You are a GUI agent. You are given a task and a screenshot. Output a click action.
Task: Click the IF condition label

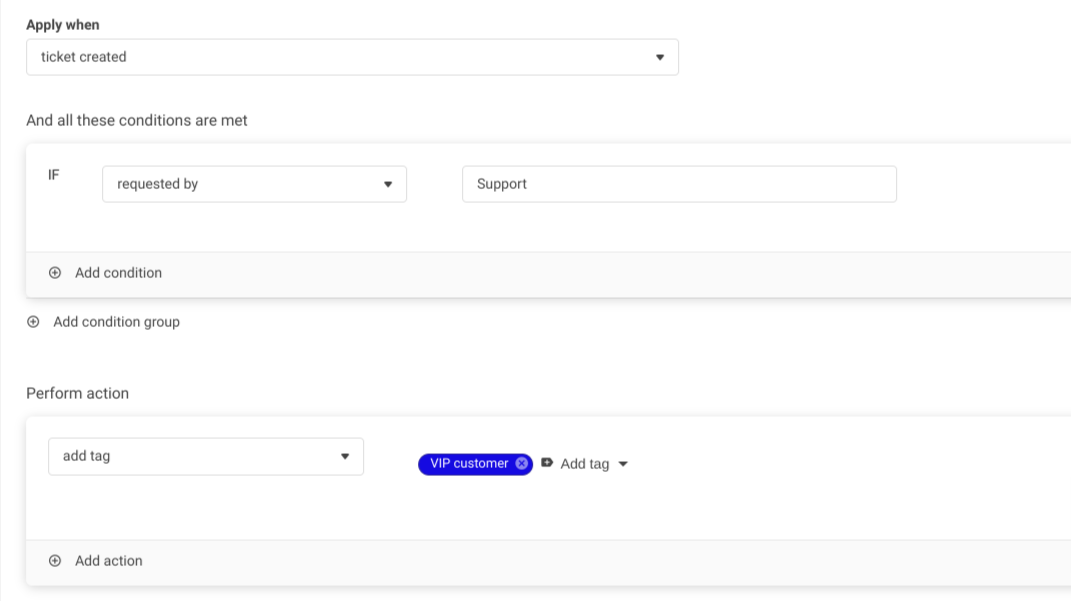[x=54, y=175]
